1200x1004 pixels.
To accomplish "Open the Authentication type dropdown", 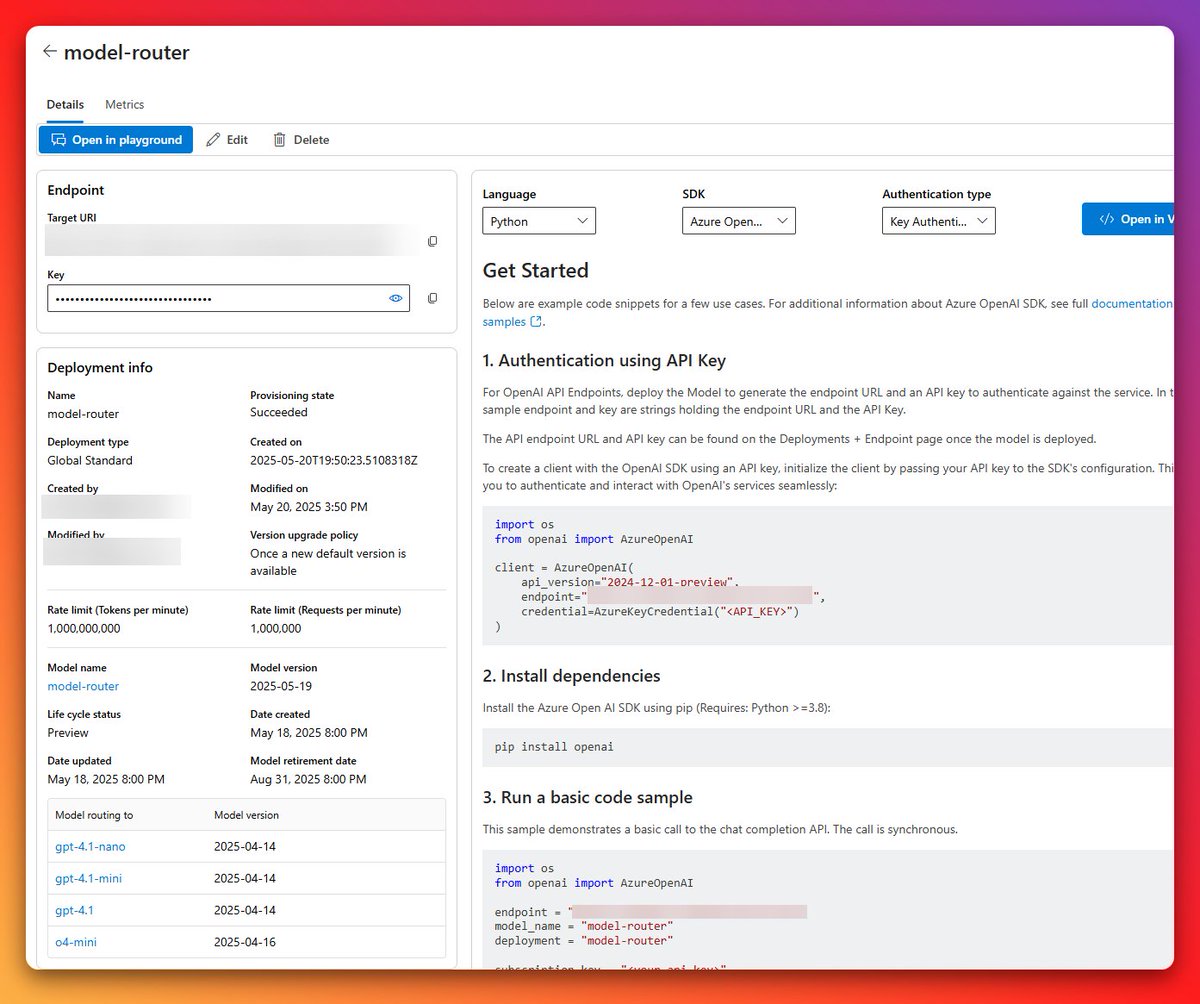I will (939, 221).
